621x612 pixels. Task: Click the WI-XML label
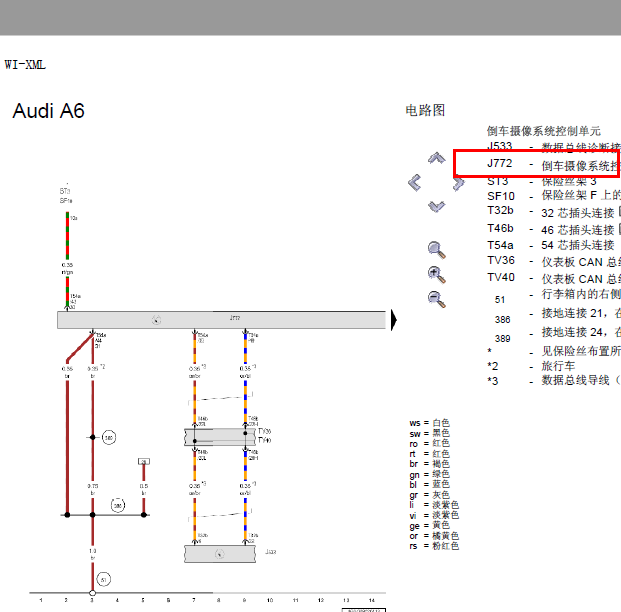25,65
